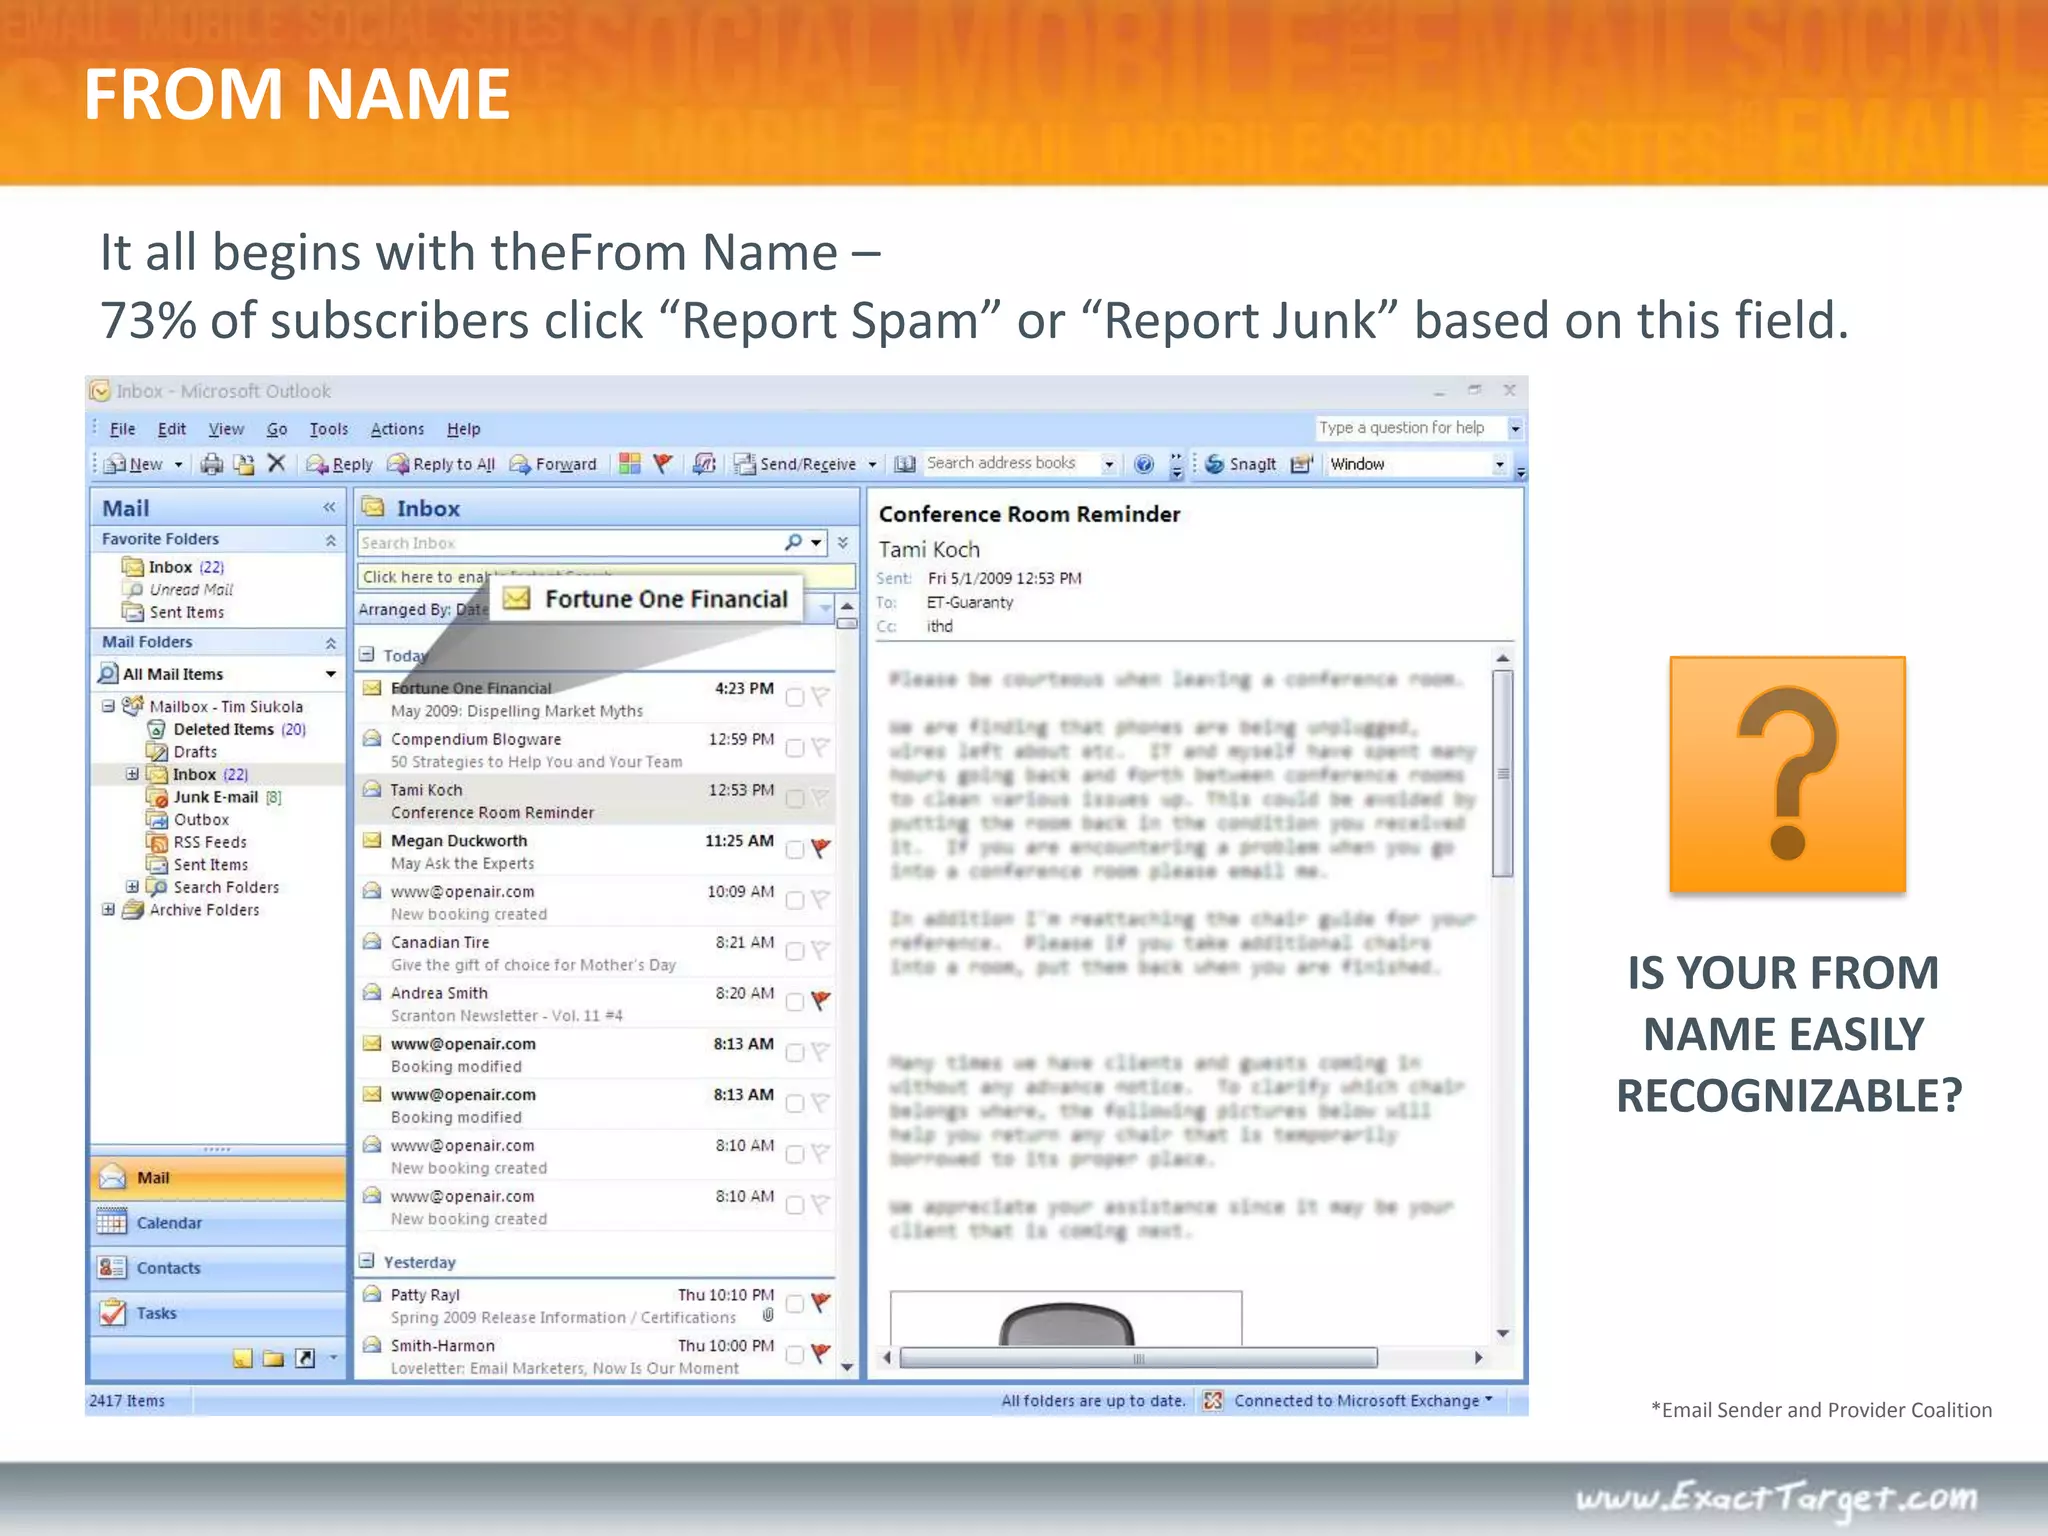This screenshot has width=2048, height=1536.
Task: Toggle flag on Canadian Tire email
Action: coord(821,950)
